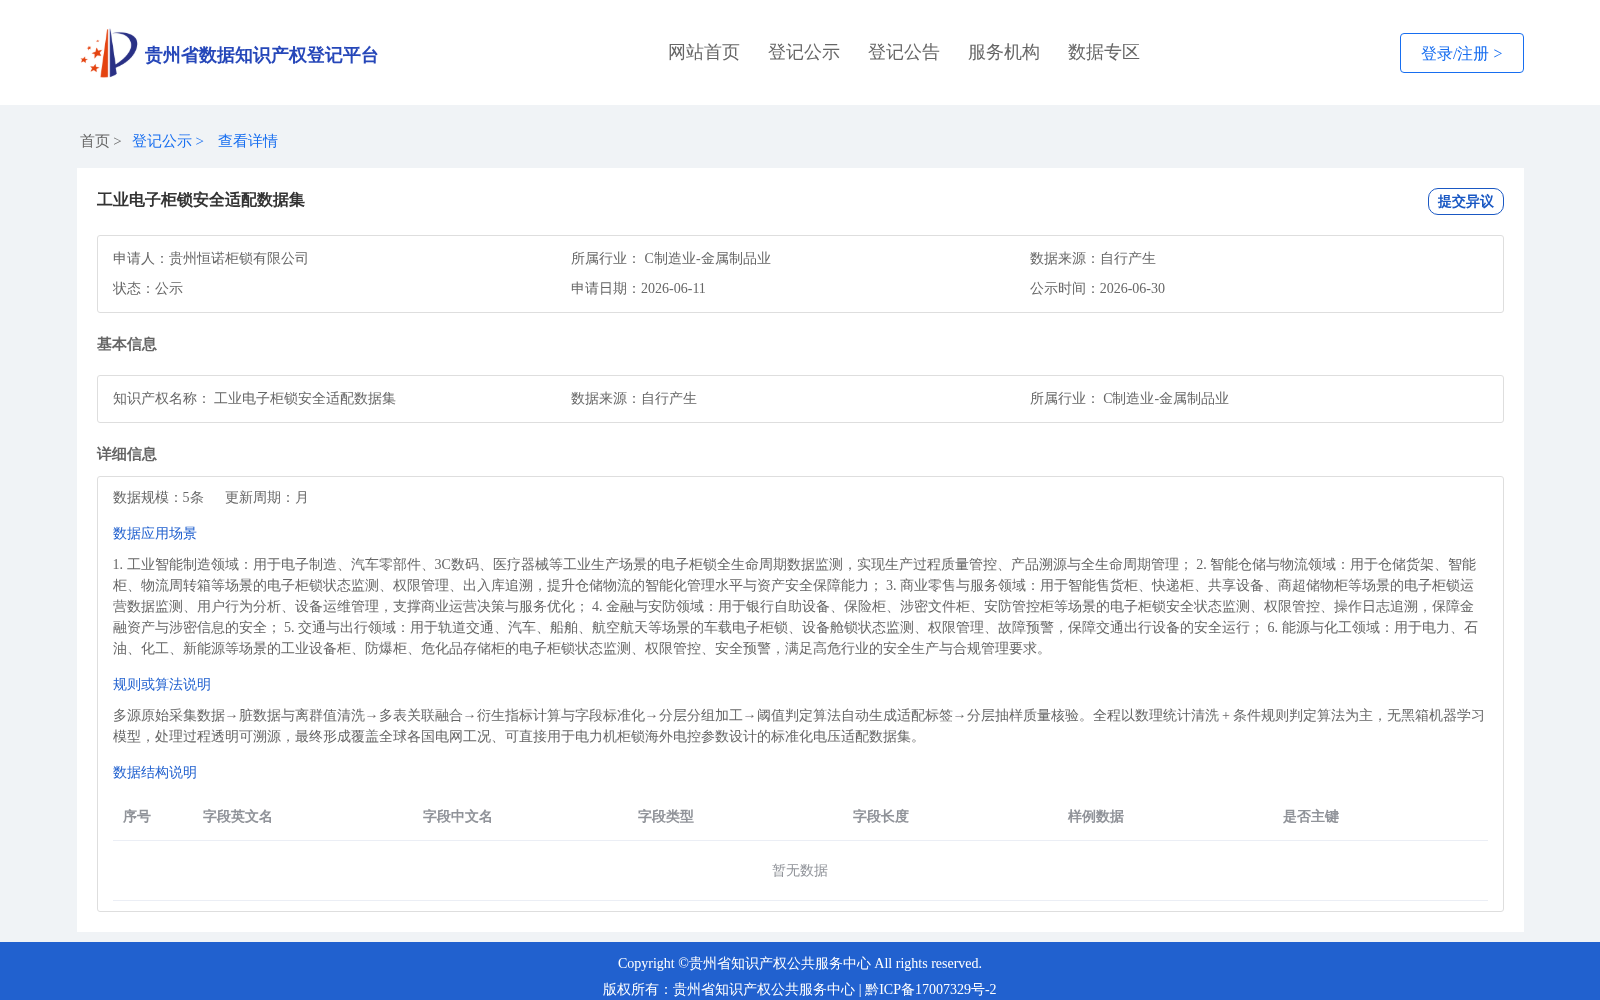The width and height of the screenshot is (1600, 1000).
Task: Click 申请日期：2026-06-11 text
Action: coord(638,288)
